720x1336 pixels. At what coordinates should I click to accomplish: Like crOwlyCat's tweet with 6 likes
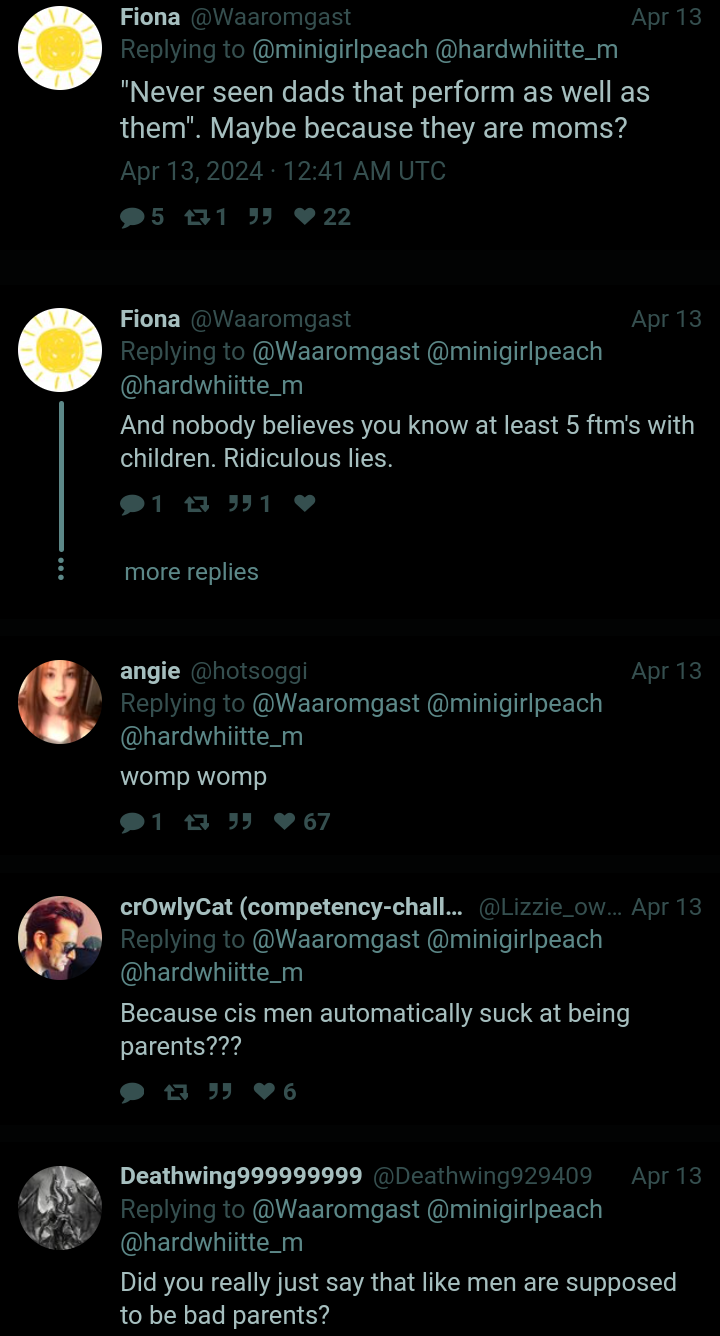pos(264,1091)
